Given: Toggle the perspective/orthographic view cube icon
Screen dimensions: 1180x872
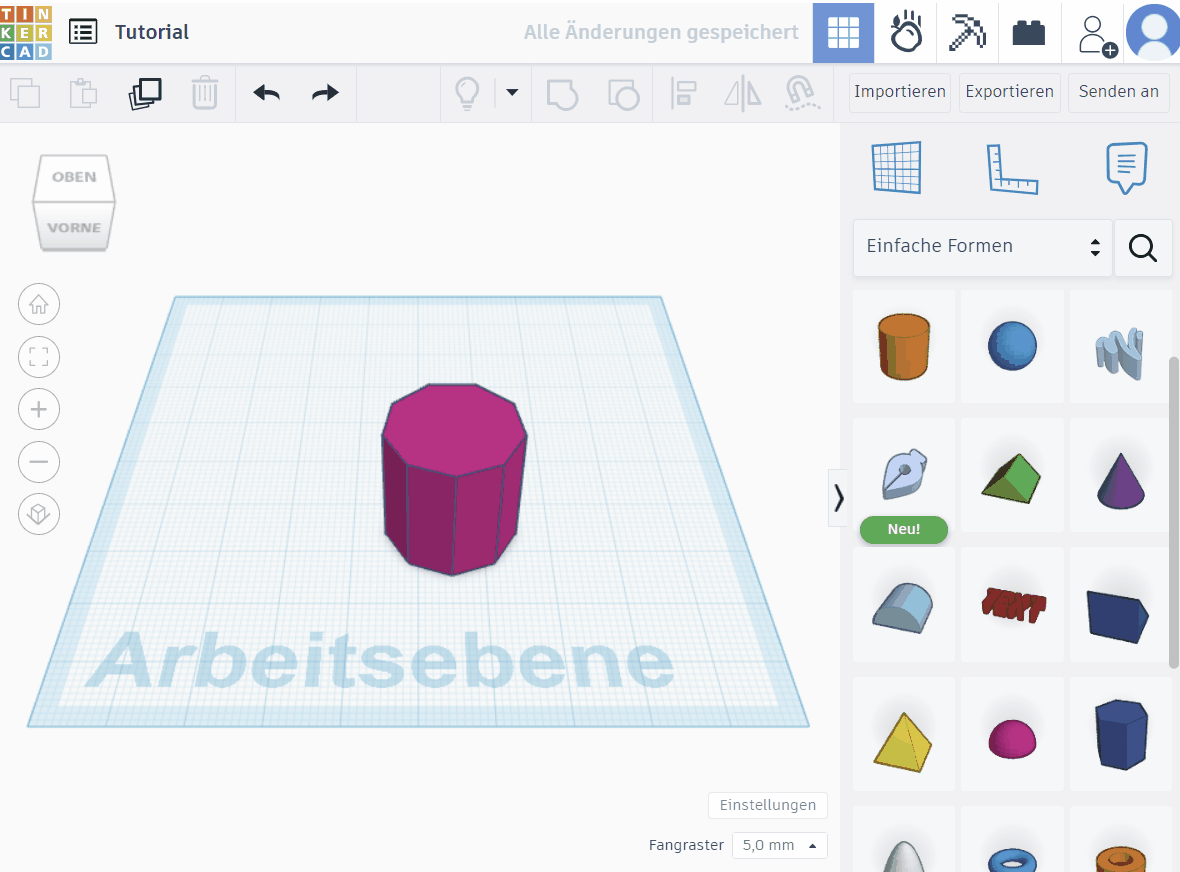Looking at the screenshot, I should coord(39,514).
